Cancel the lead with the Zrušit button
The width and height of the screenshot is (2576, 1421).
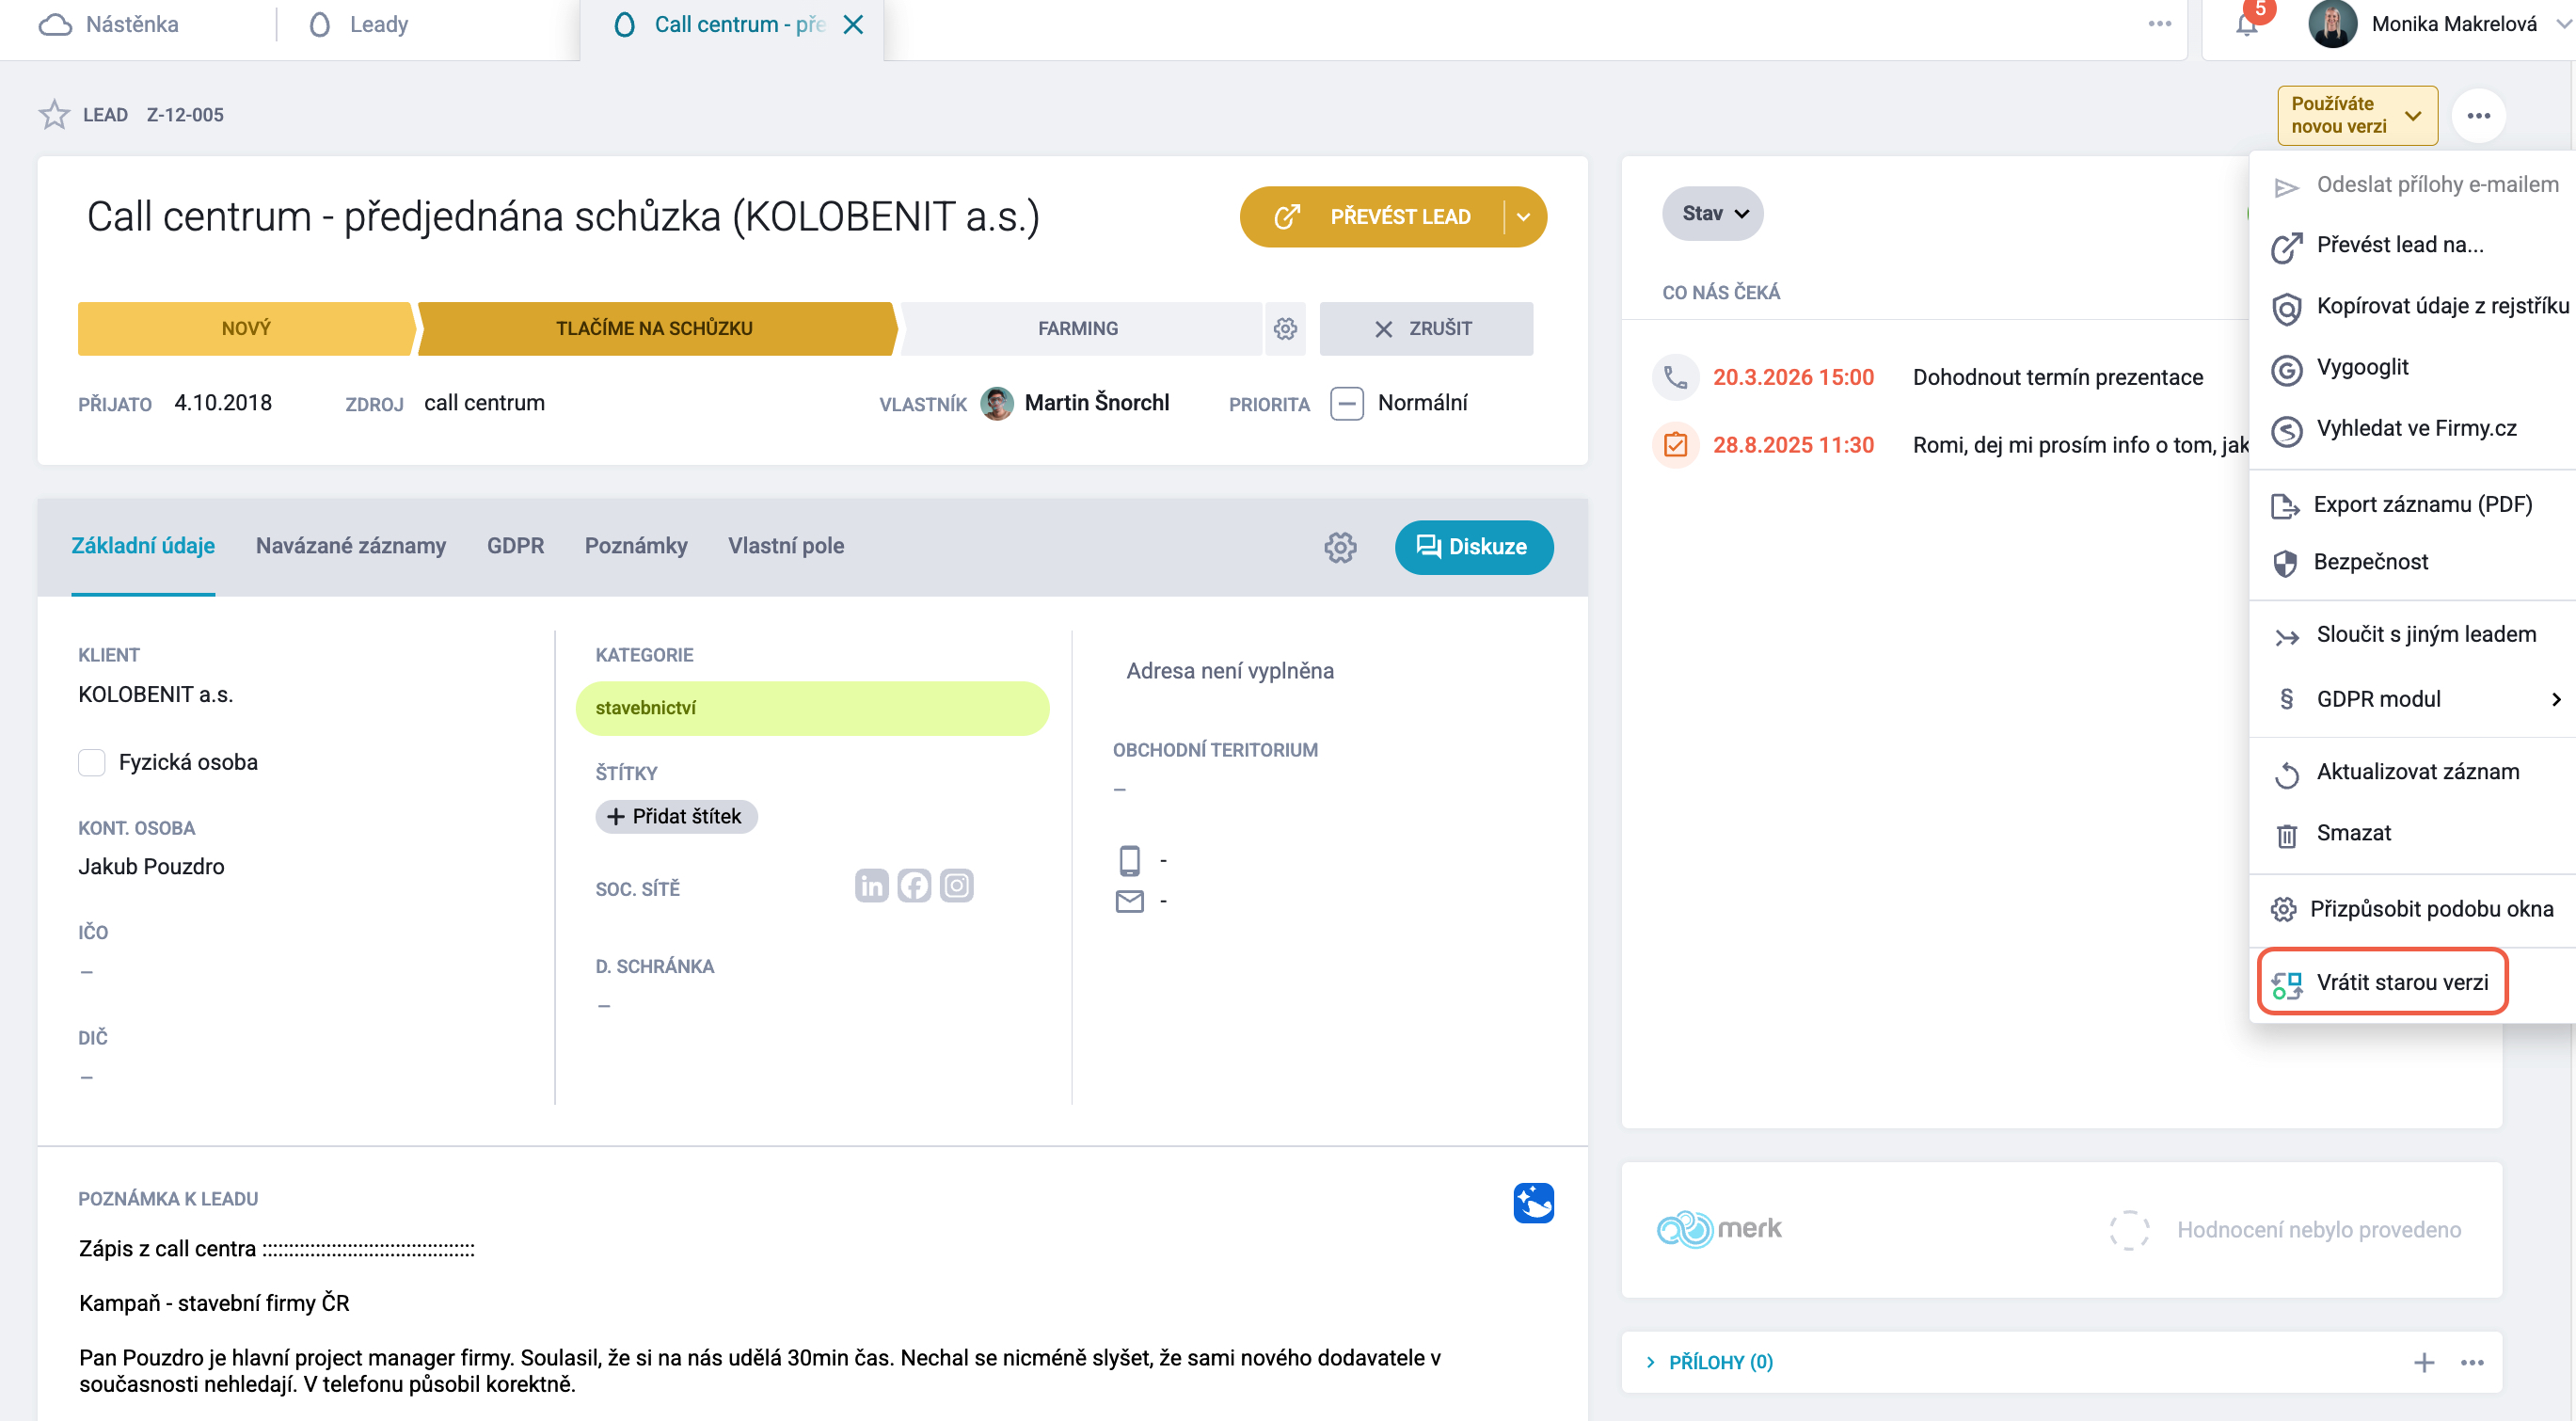pos(1425,329)
